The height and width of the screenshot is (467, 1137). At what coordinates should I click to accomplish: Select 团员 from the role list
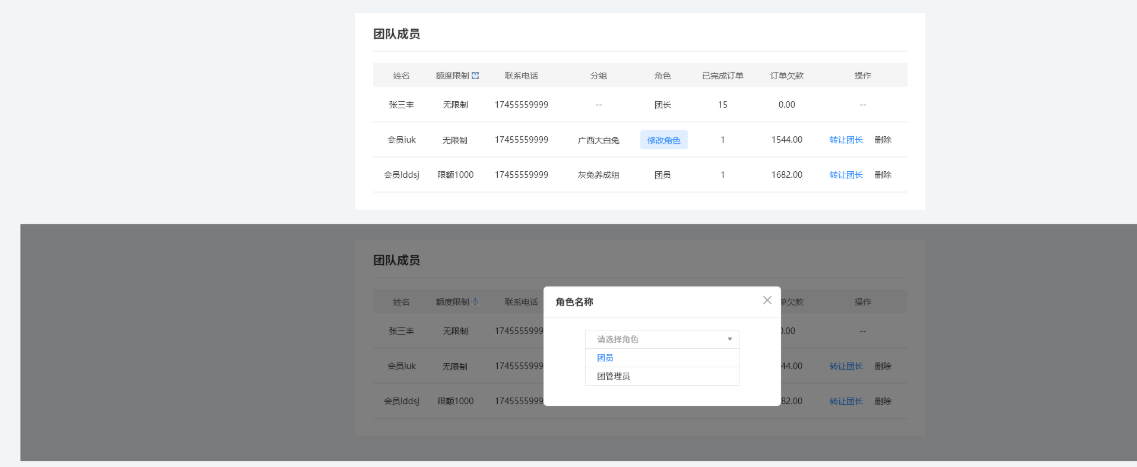point(606,357)
